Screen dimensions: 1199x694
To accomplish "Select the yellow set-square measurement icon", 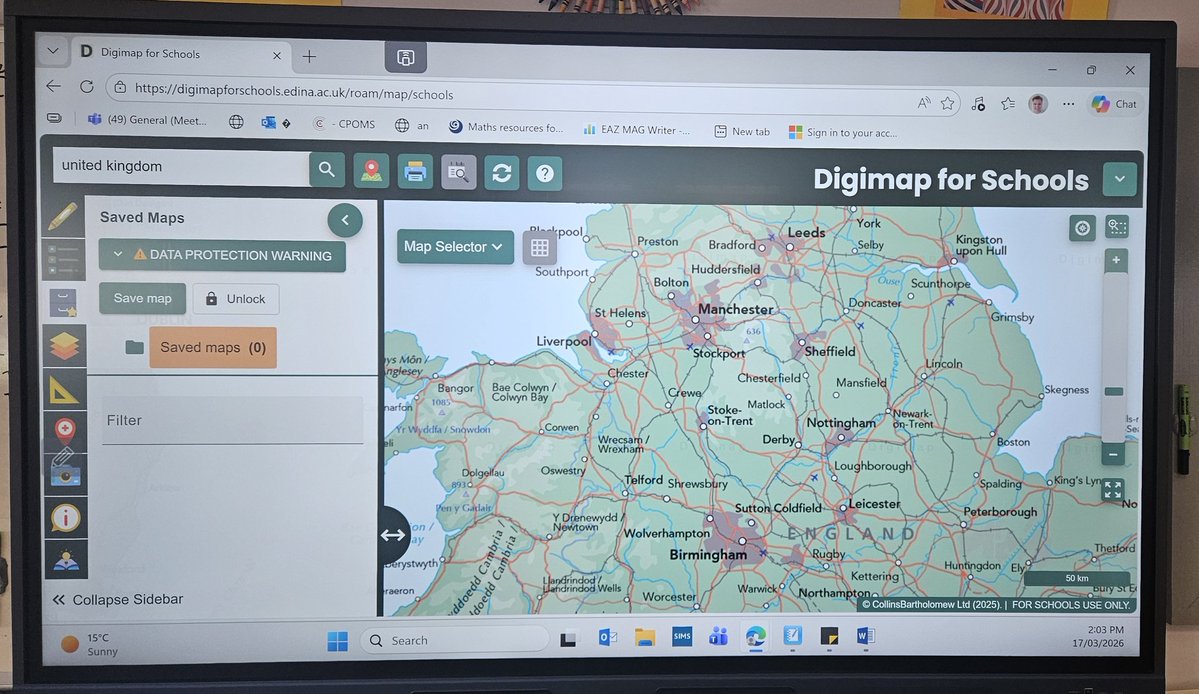I will point(65,390).
